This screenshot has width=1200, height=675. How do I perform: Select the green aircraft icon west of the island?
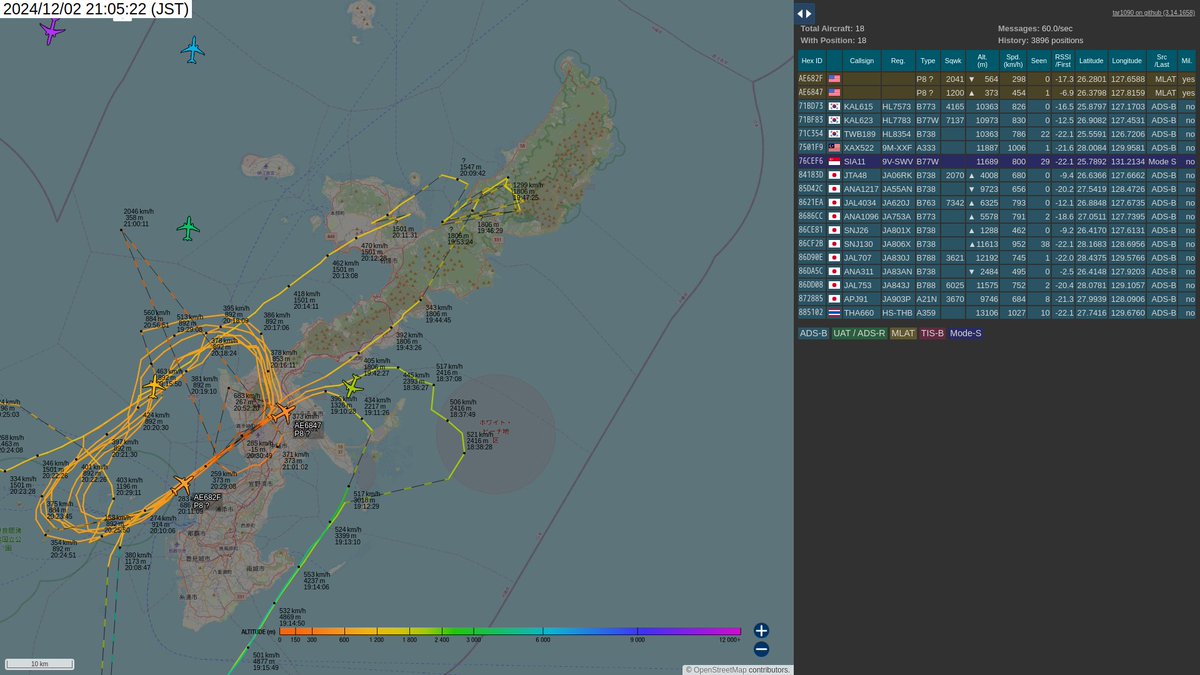tap(188, 228)
